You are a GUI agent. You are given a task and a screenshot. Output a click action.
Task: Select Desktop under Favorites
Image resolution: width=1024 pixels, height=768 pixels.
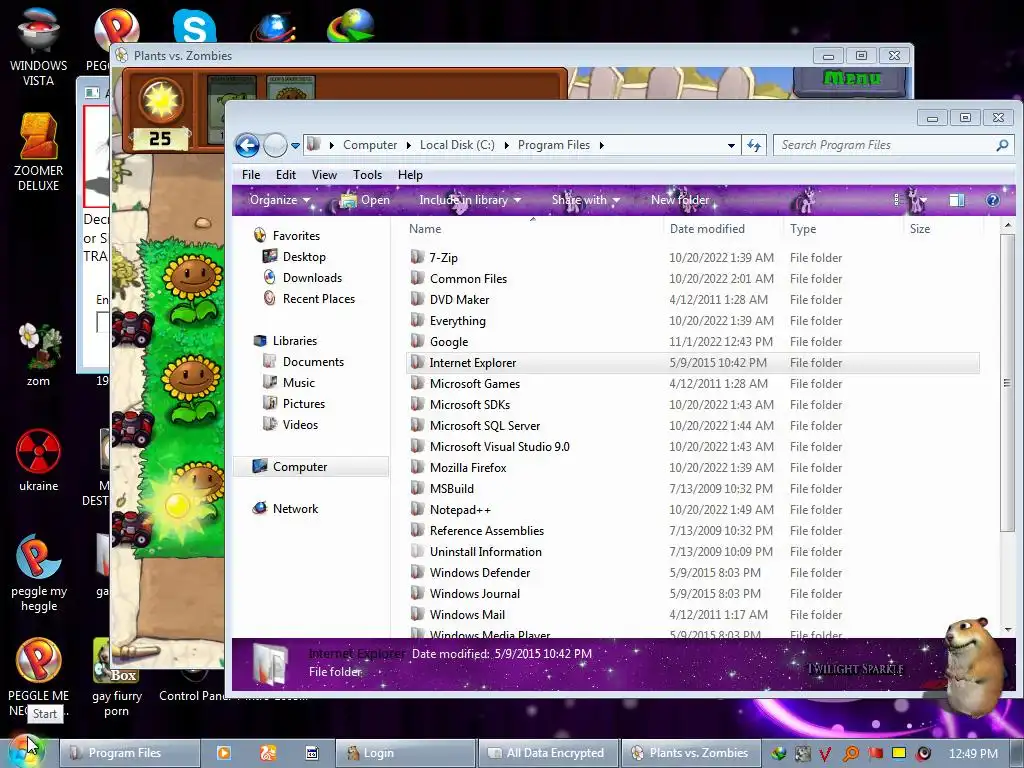(x=304, y=257)
